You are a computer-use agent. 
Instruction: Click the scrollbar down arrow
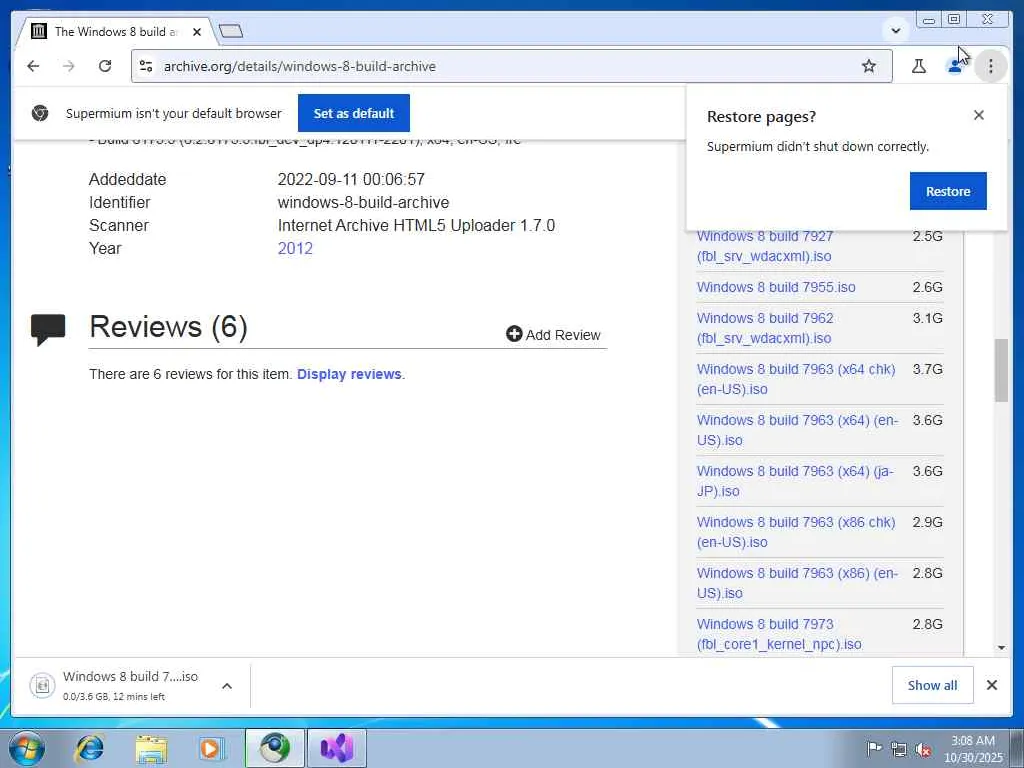click(1001, 648)
